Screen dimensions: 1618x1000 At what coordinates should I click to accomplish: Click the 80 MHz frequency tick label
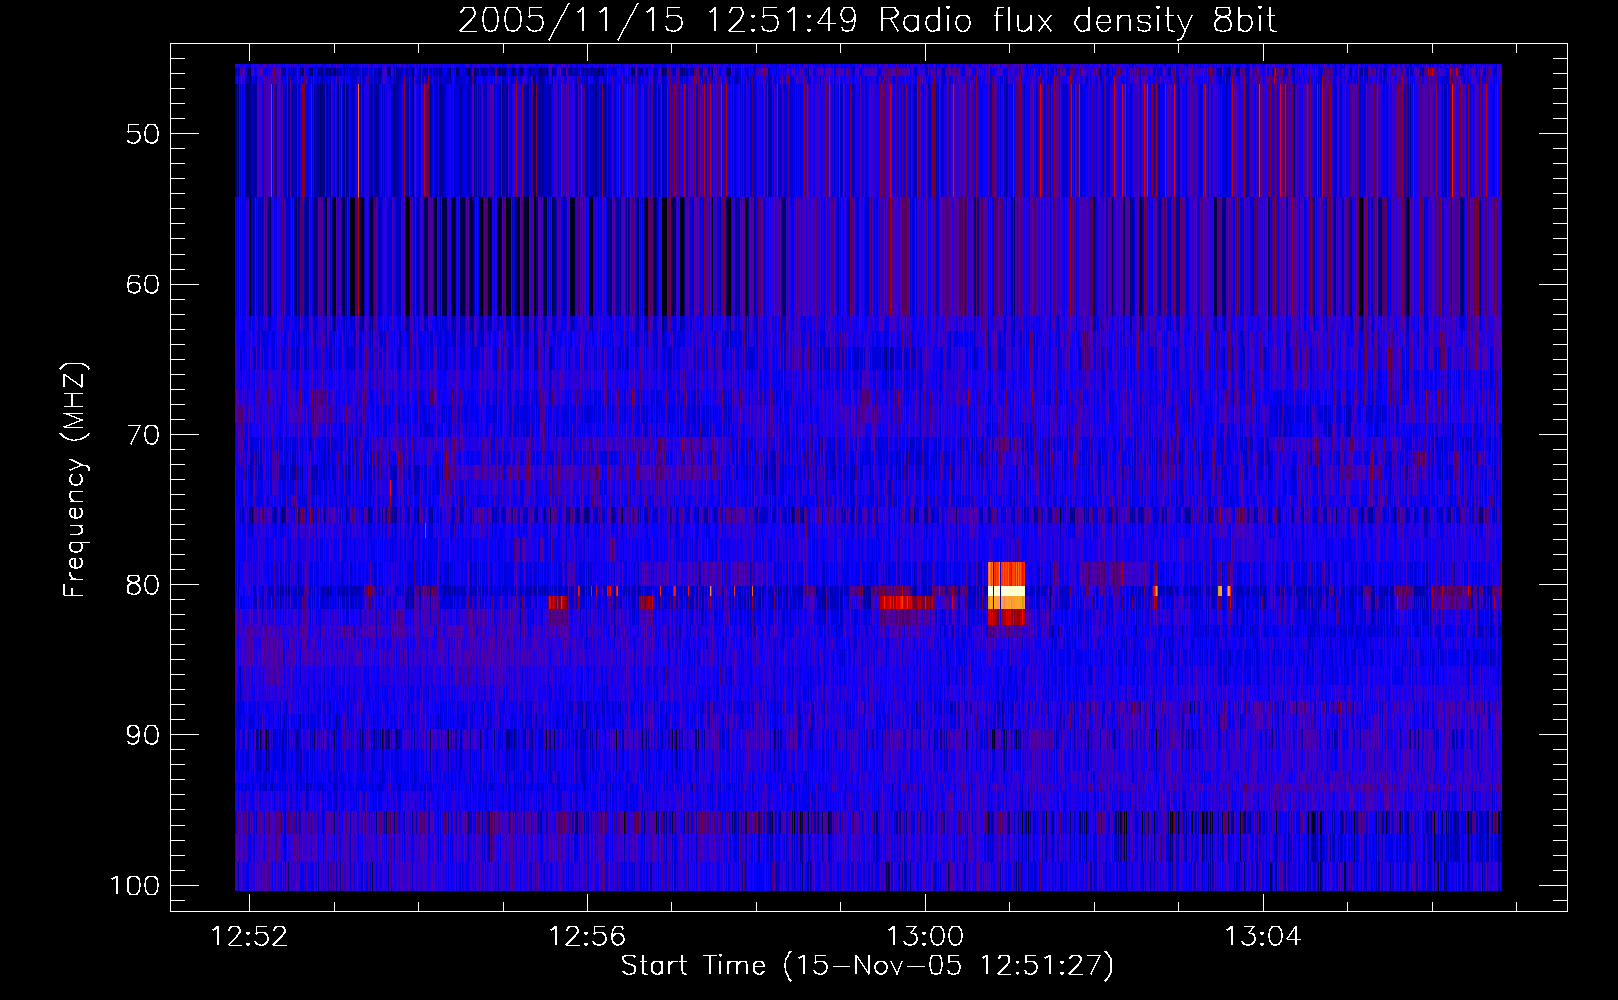[x=143, y=585]
